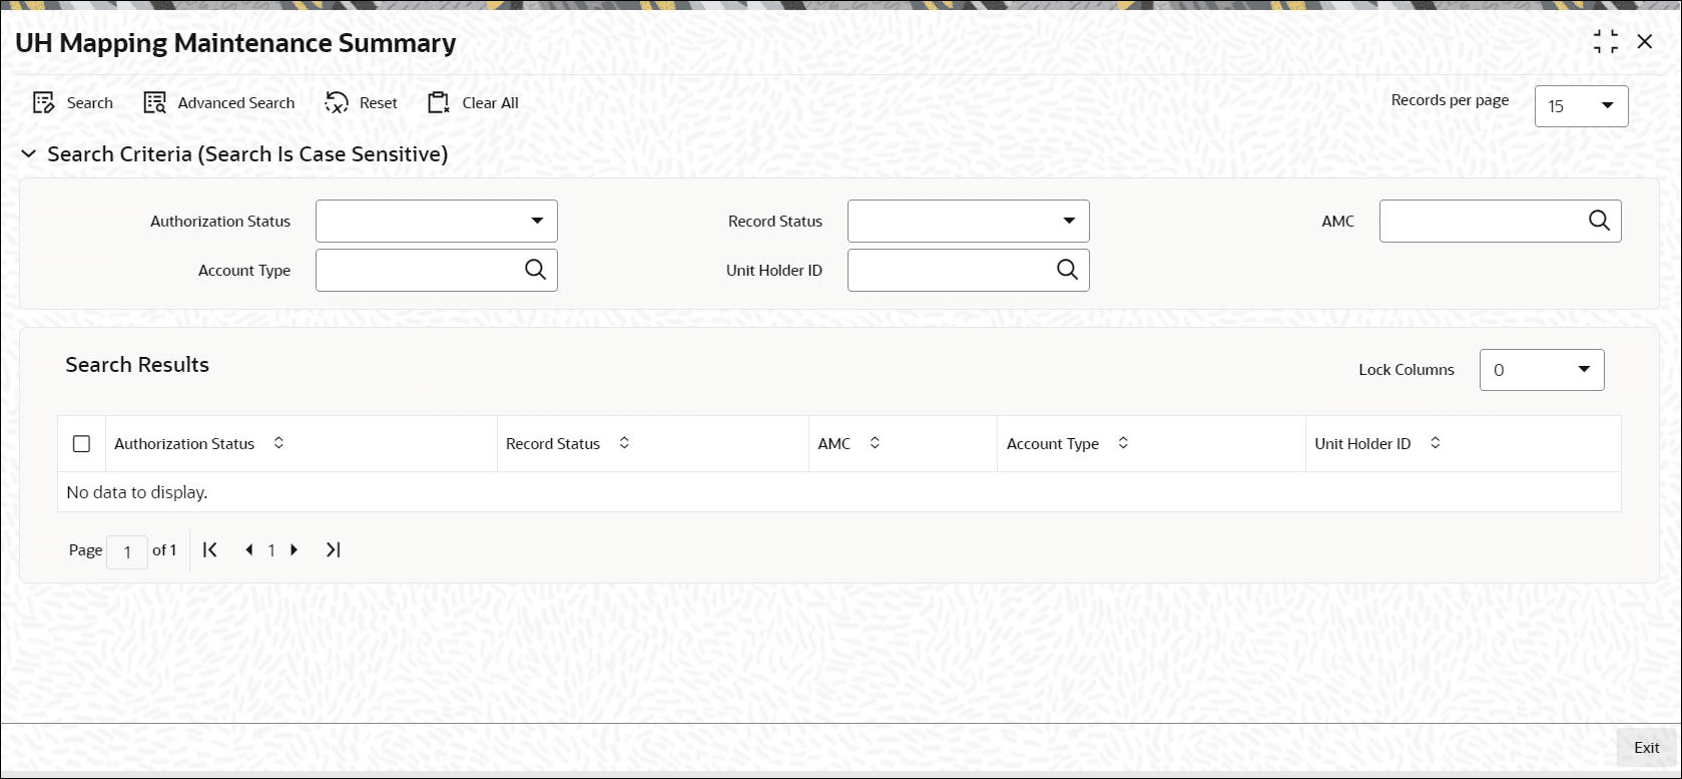
Task: Click the Page number input box
Action: 127,552
